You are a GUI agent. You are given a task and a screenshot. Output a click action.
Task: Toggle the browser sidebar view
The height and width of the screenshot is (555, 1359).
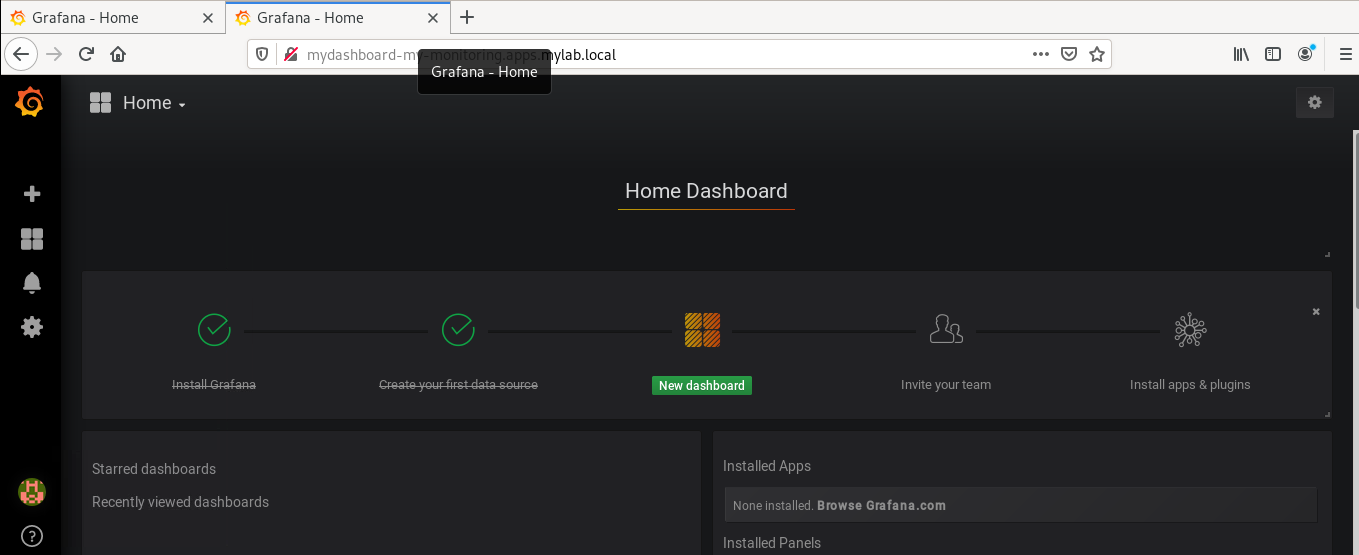1273,54
